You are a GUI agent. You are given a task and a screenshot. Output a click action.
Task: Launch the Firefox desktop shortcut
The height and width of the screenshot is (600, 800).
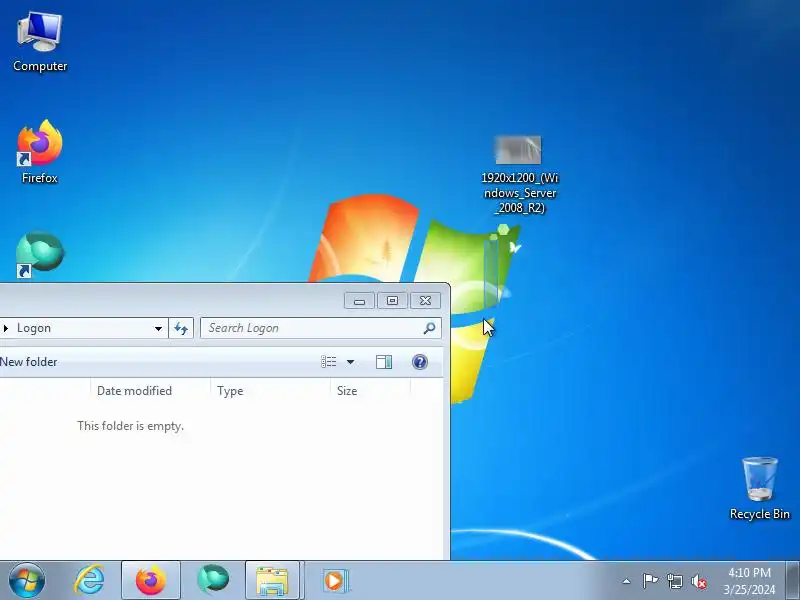coord(40,152)
